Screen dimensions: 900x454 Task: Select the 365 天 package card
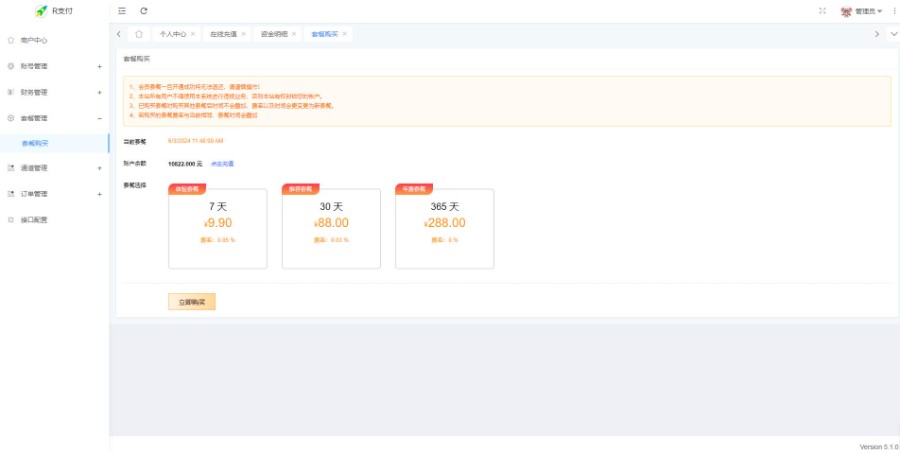[445, 228]
